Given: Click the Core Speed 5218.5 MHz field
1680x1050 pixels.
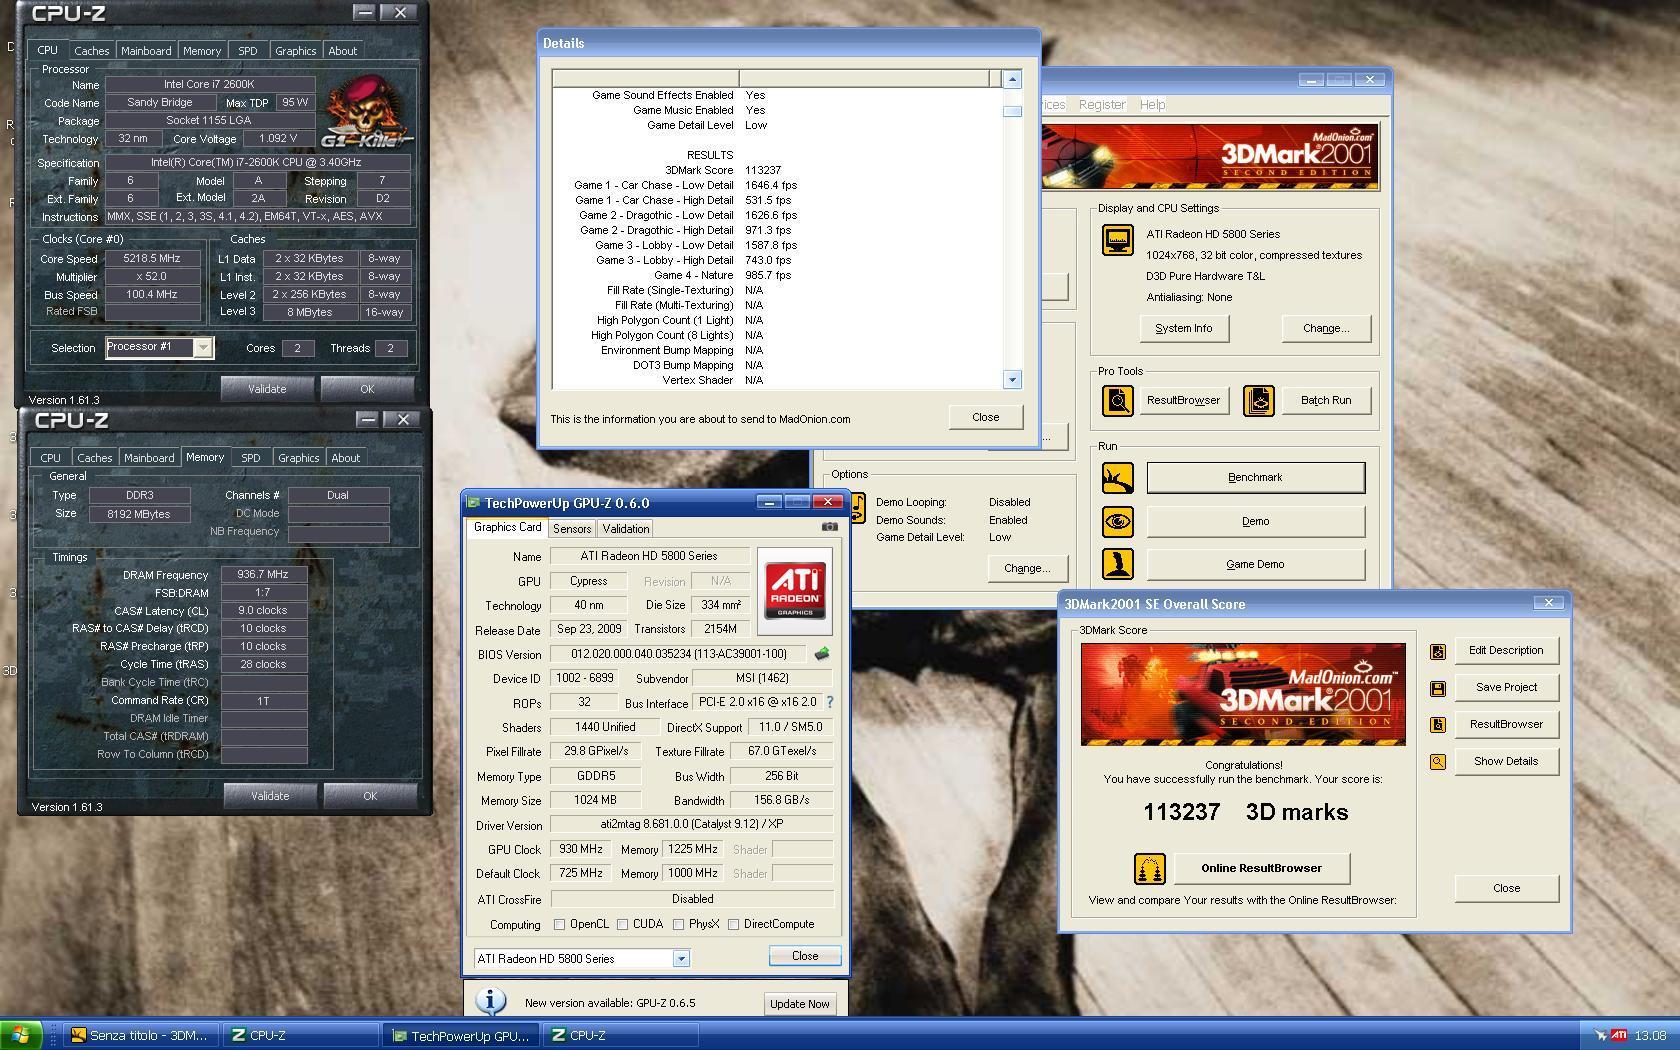Looking at the screenshot, I should [x=152, y=258].
